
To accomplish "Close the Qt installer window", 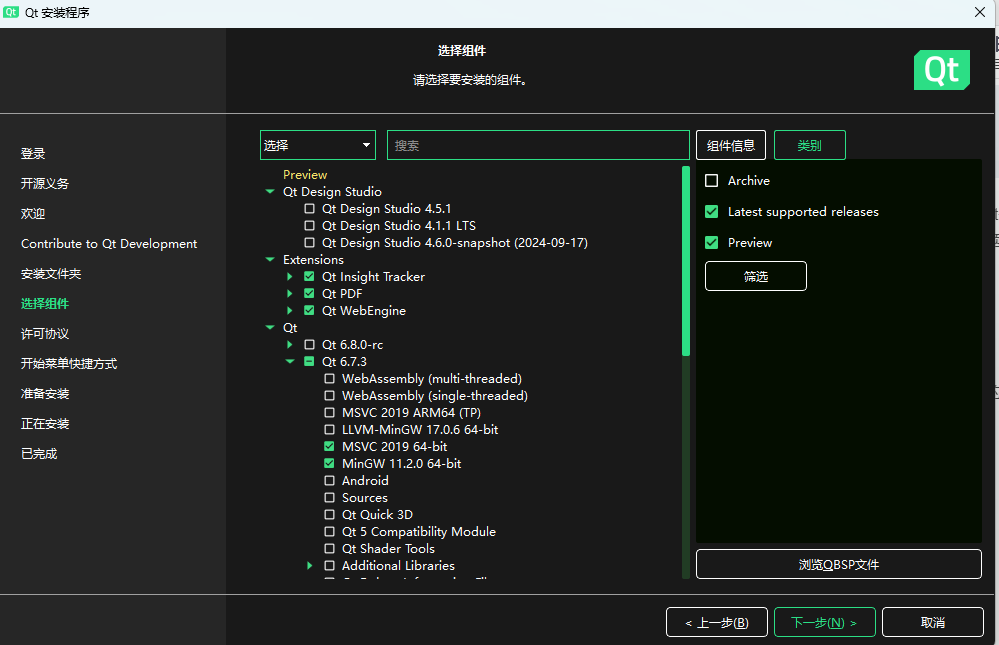I will point(980,12).
